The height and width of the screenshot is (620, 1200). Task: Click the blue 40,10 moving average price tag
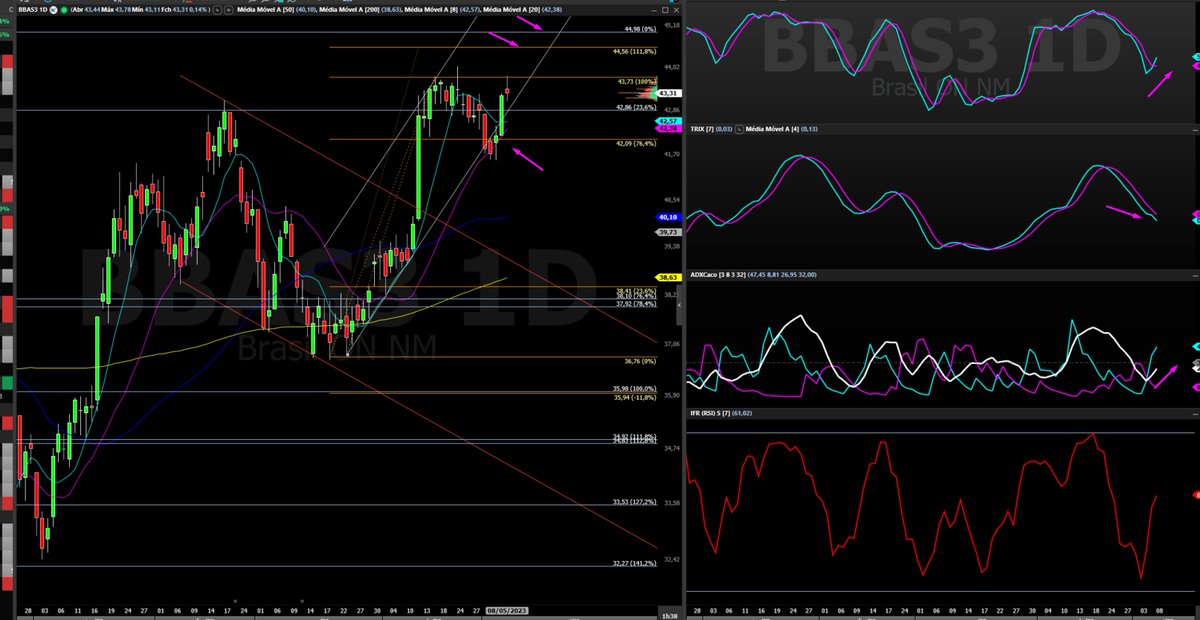[668, 217]
